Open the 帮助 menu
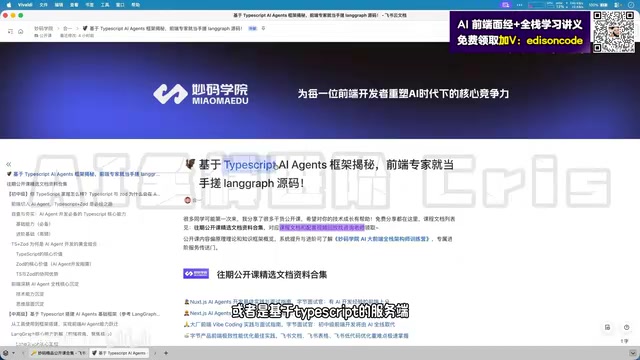 tap(136, 5)
